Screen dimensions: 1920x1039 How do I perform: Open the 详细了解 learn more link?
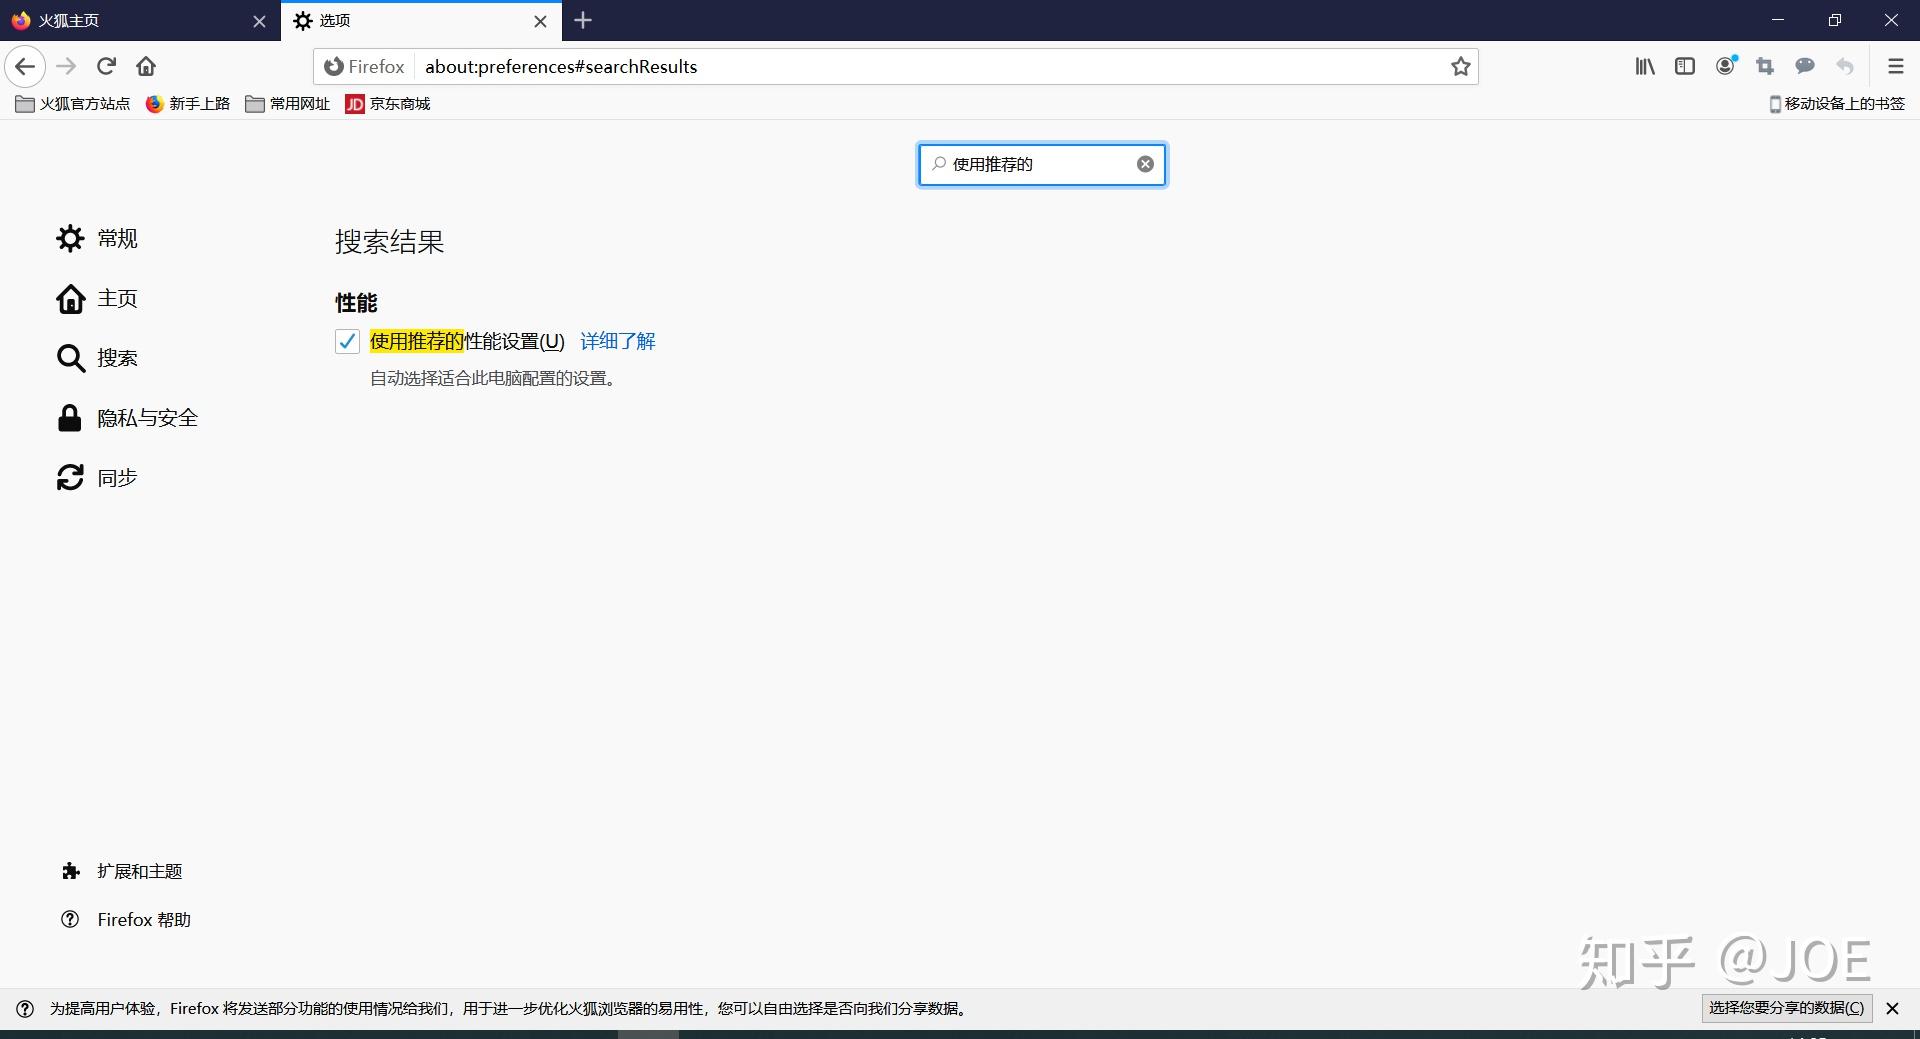point(618,341)
